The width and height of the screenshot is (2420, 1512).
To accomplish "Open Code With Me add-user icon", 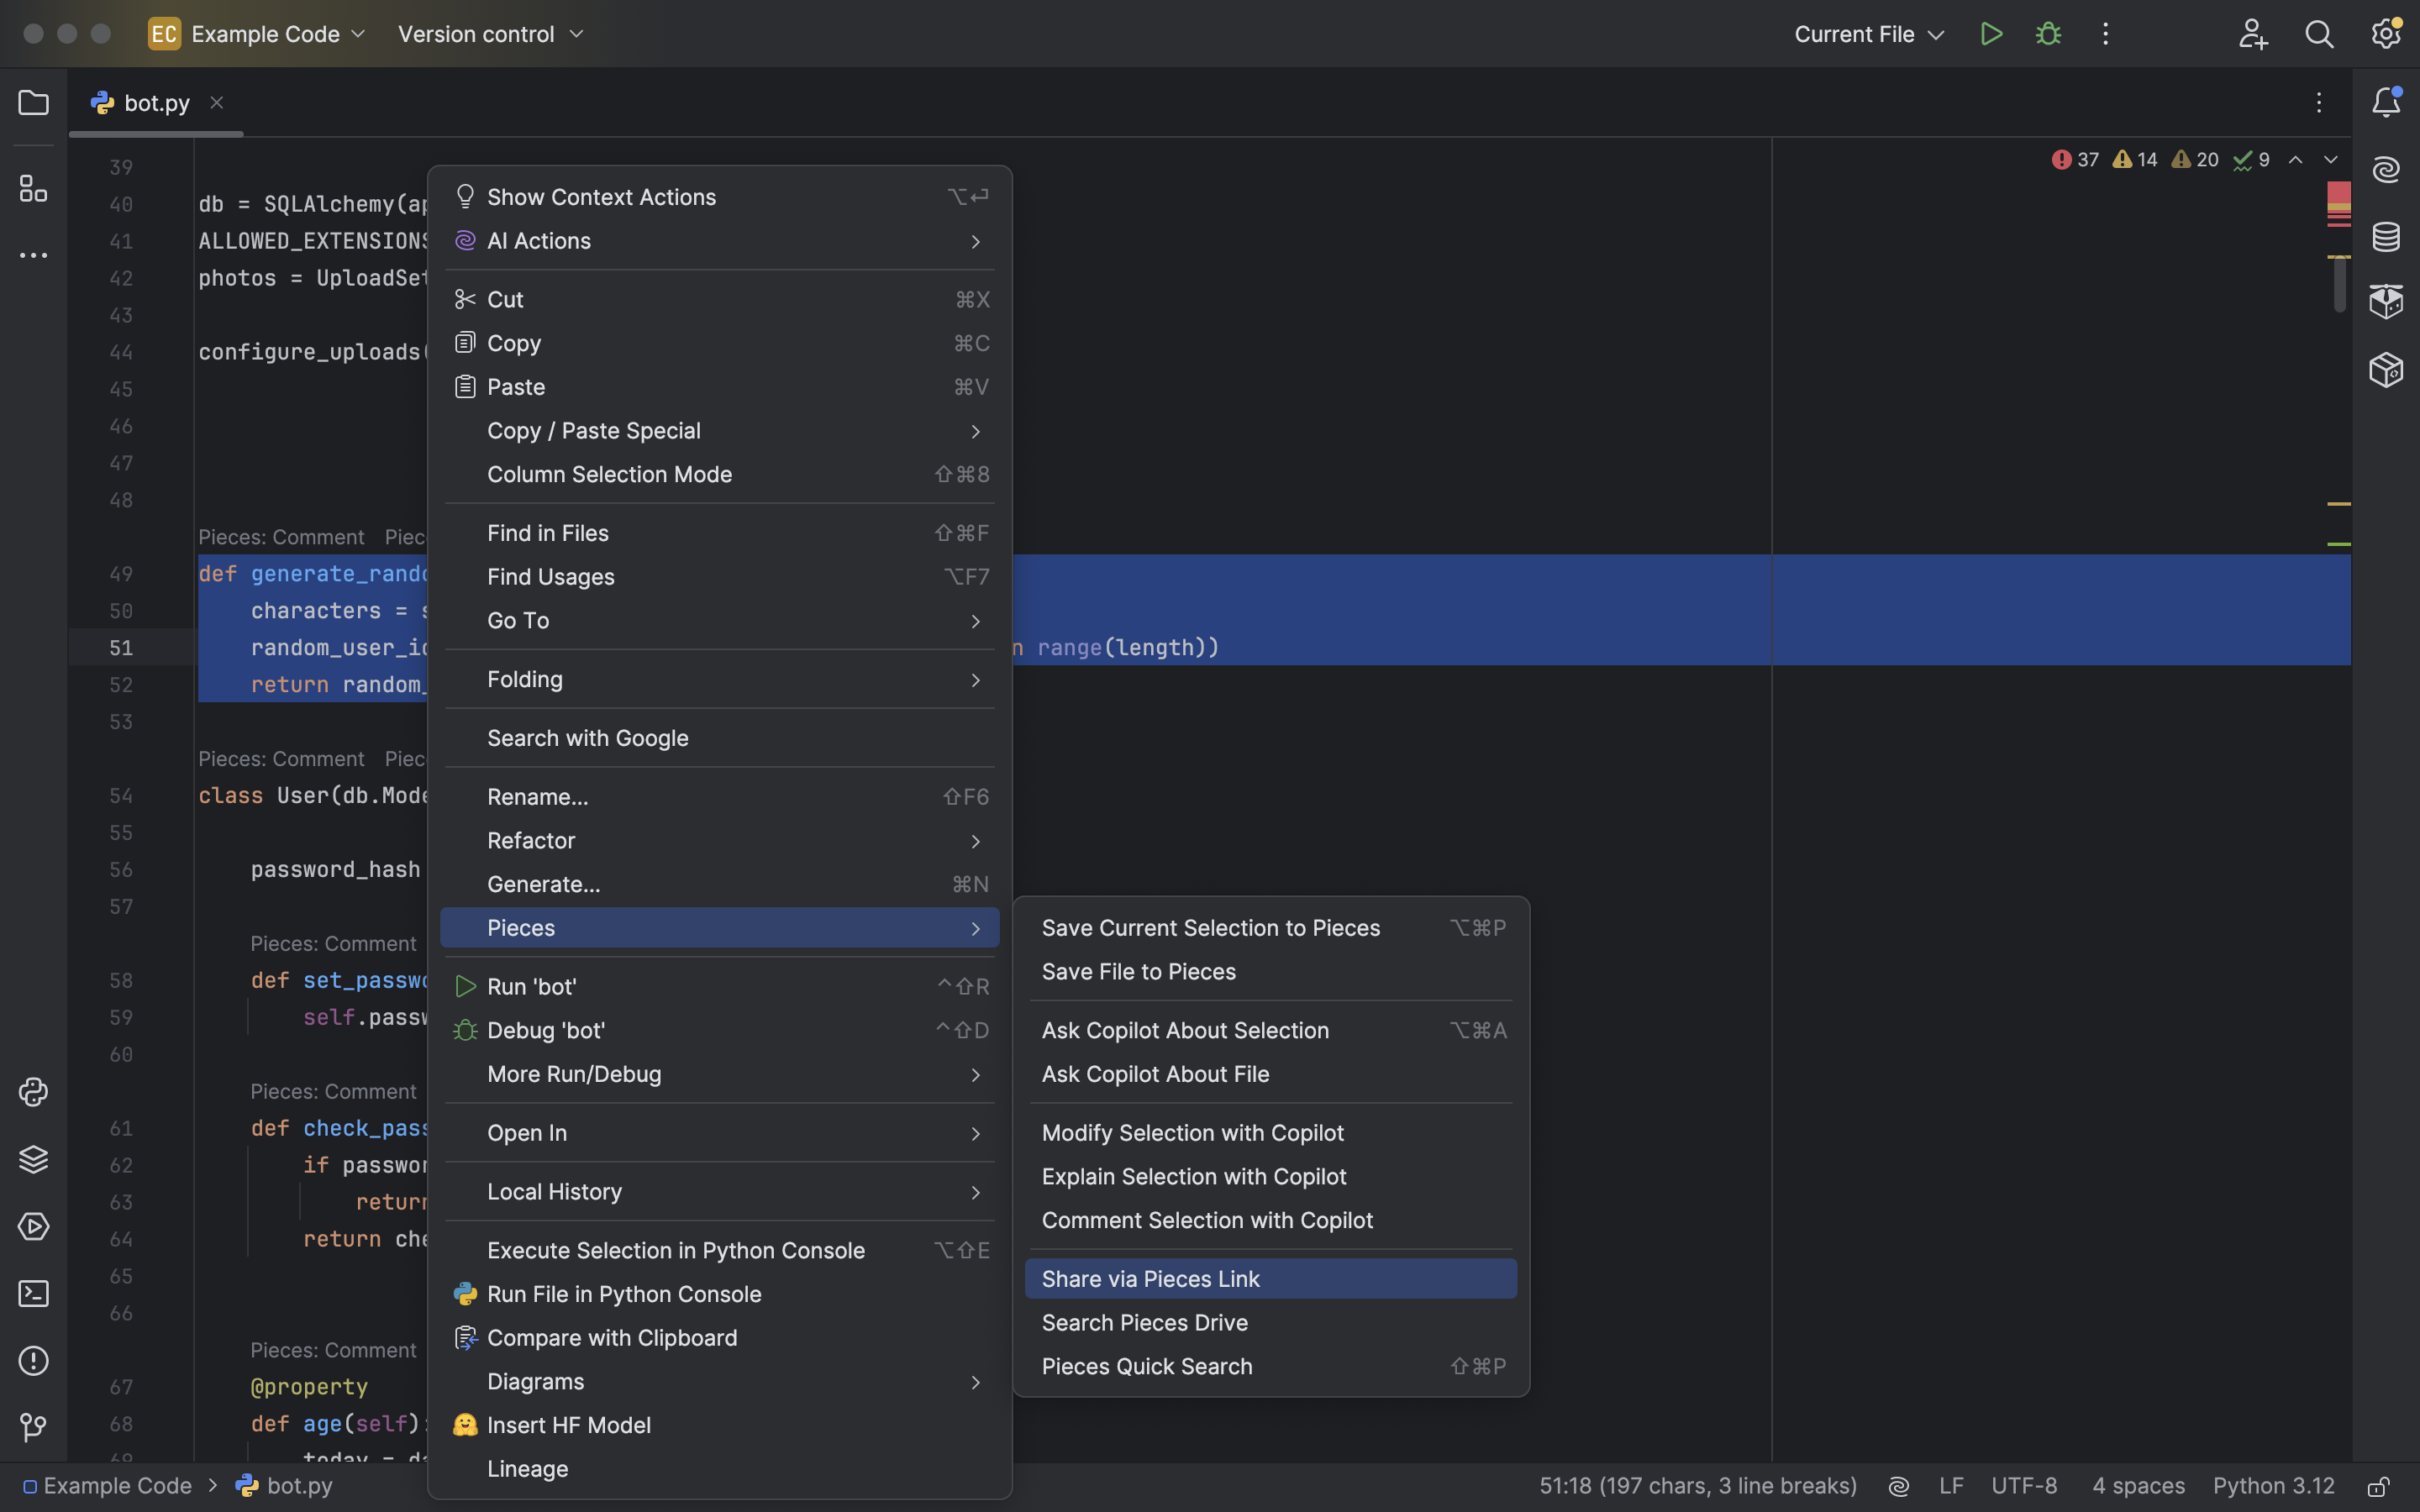I will (x=2252, y=34).
